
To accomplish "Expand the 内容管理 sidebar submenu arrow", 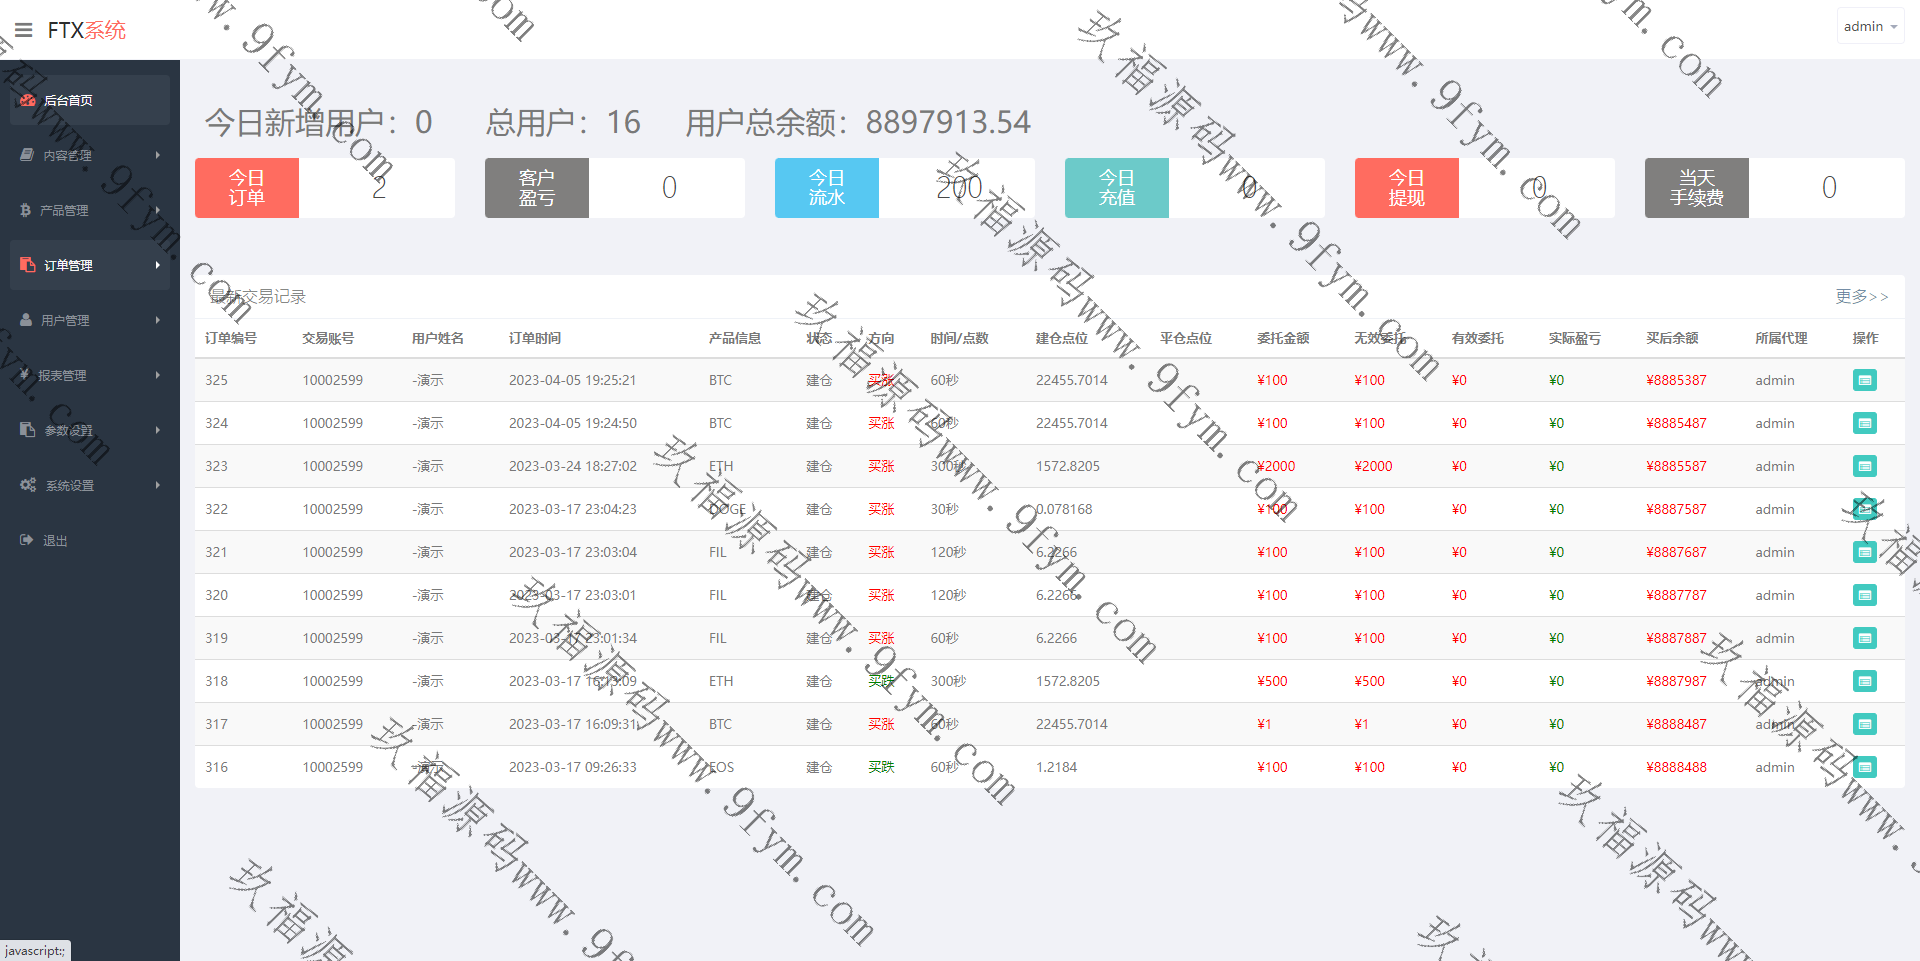I will [x=157, y=155].
